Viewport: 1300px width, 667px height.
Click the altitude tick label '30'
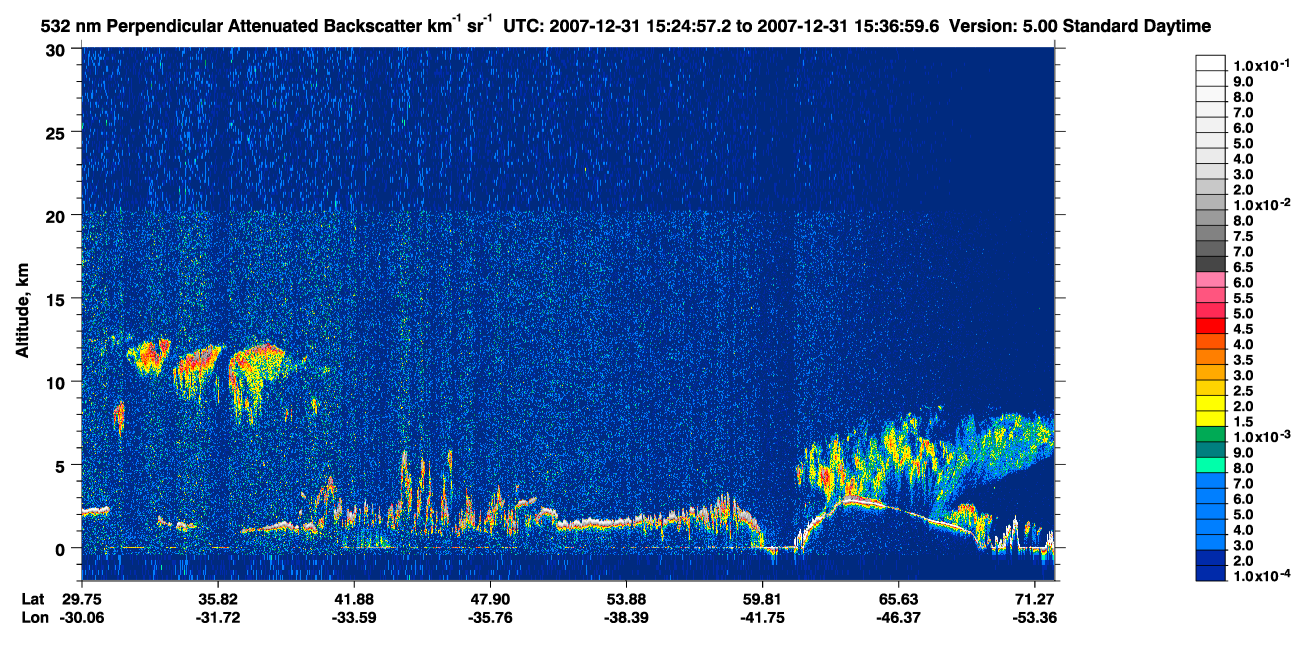click(58, 50)
